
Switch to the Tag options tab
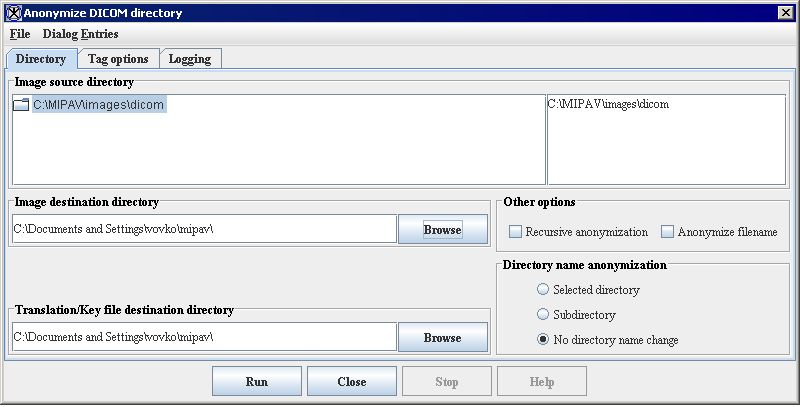tap(118, 59)
